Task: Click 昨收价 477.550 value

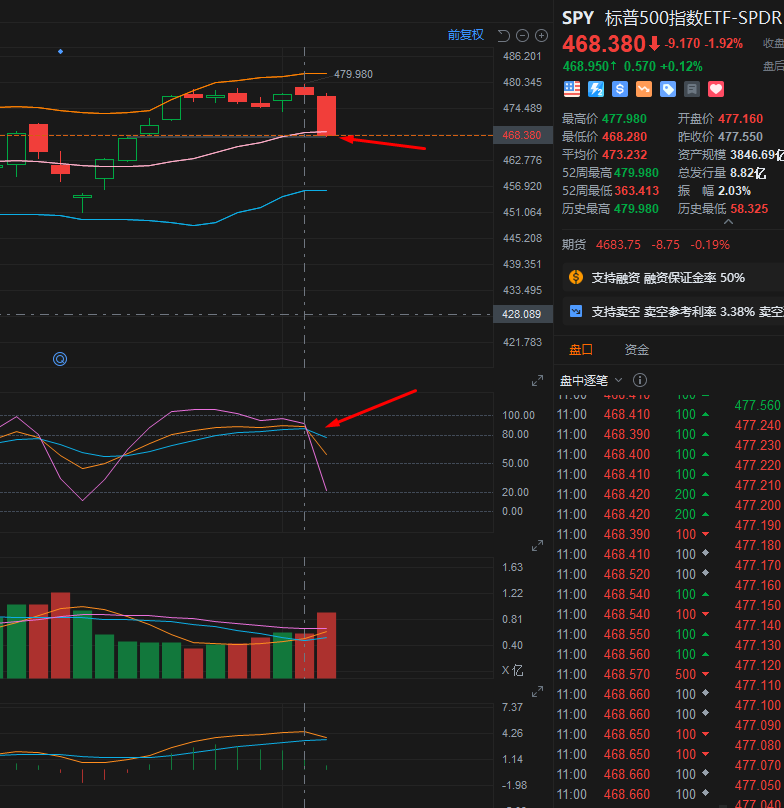Action: [740, 137]
